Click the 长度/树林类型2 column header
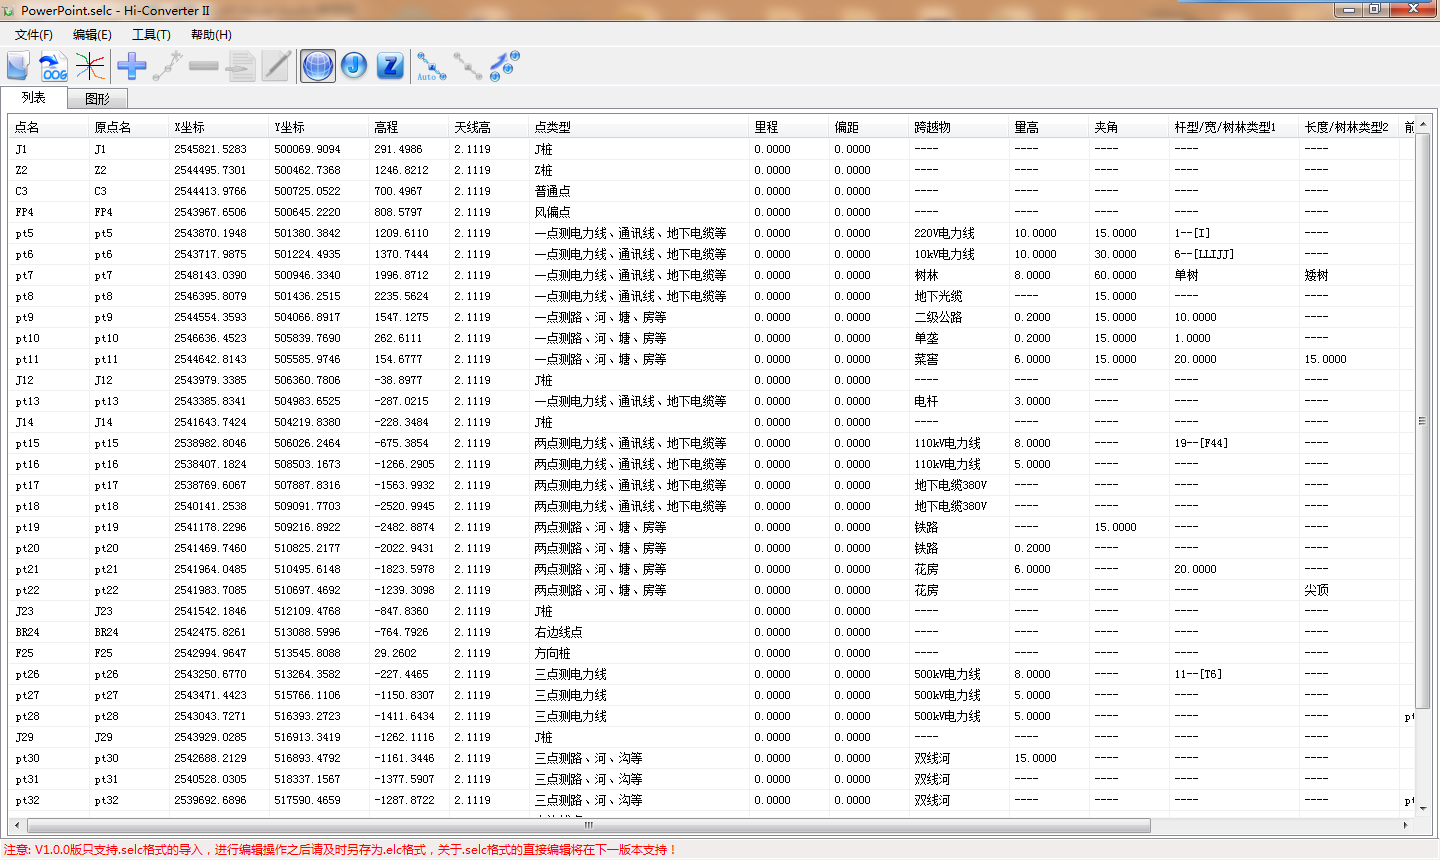 1349,127
